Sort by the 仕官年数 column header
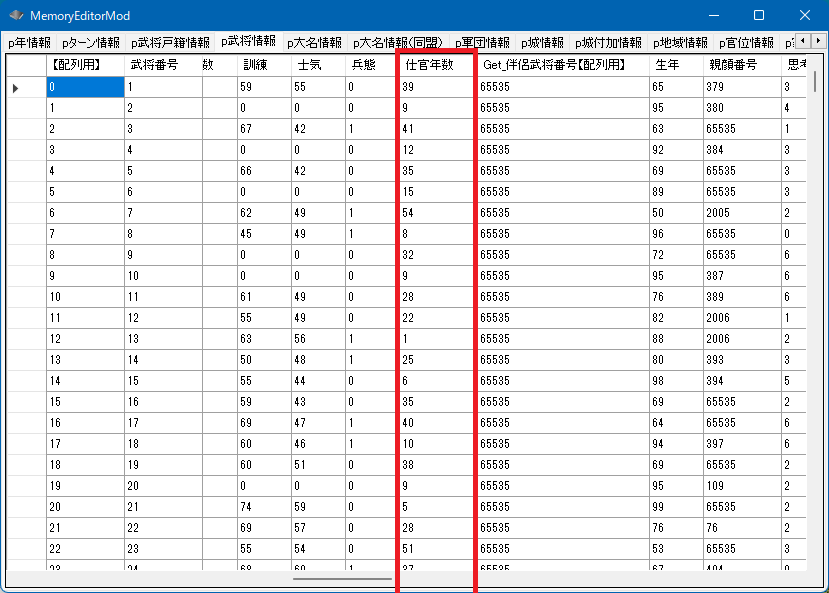The width and height of the screenshot is (829, 593). tap(437, 65)
